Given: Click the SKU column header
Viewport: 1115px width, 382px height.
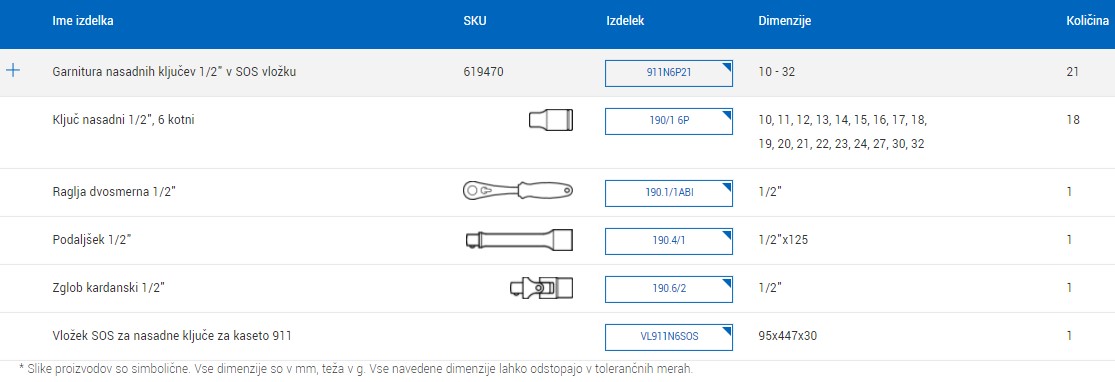Looking at the screenshot, I should coord(475,21).
